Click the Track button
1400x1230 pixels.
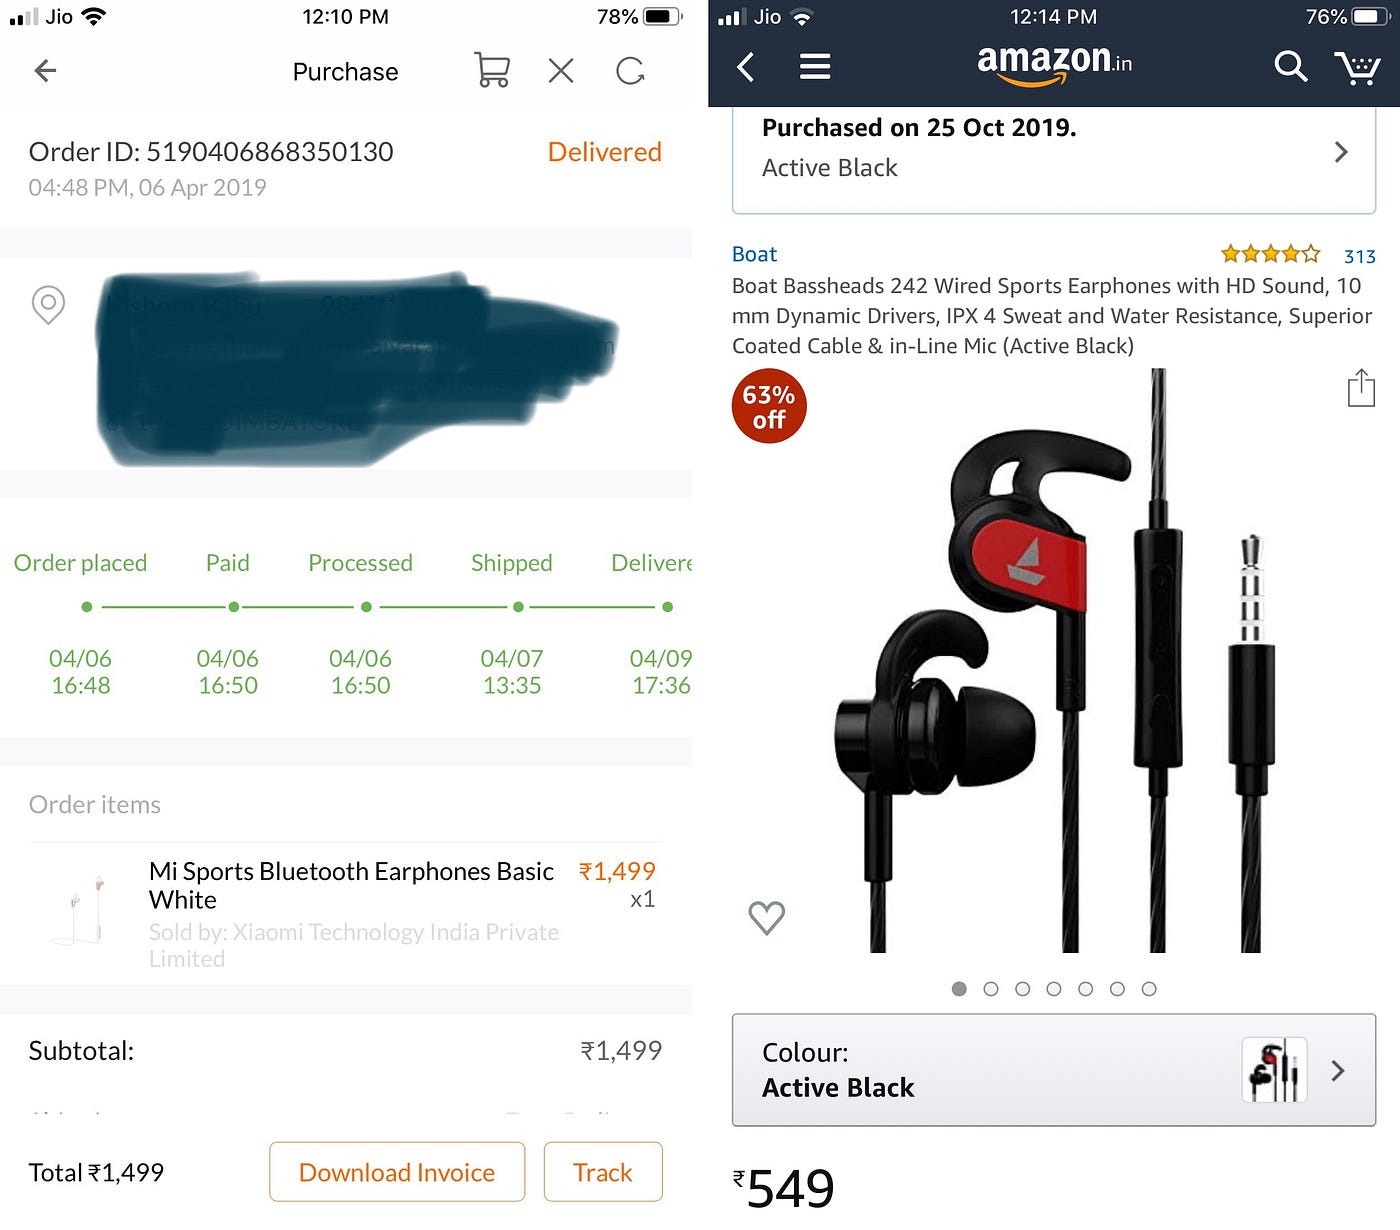point(603,1172)
